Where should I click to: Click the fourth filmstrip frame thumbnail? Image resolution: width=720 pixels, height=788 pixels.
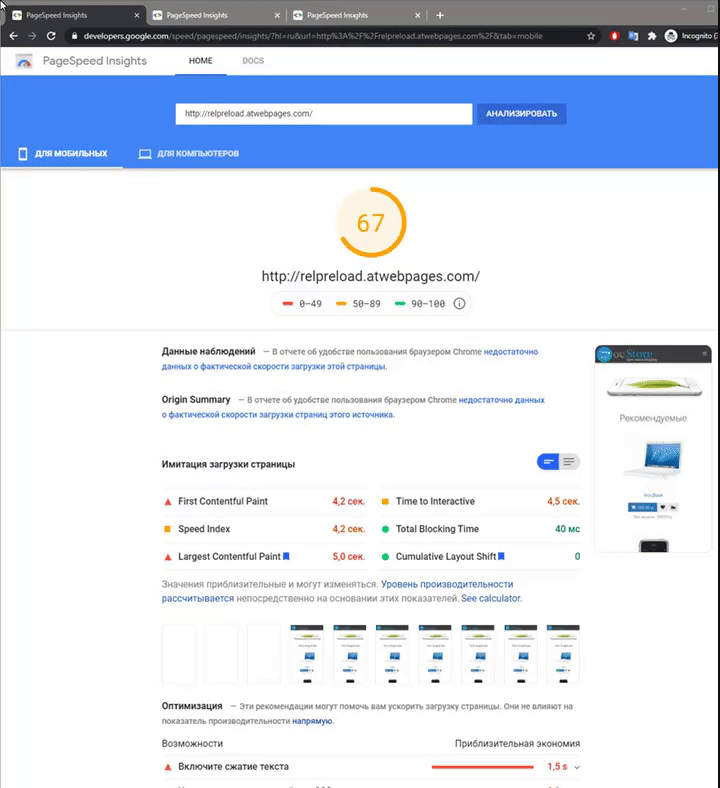pyautogui.click(x=306, y=653)
